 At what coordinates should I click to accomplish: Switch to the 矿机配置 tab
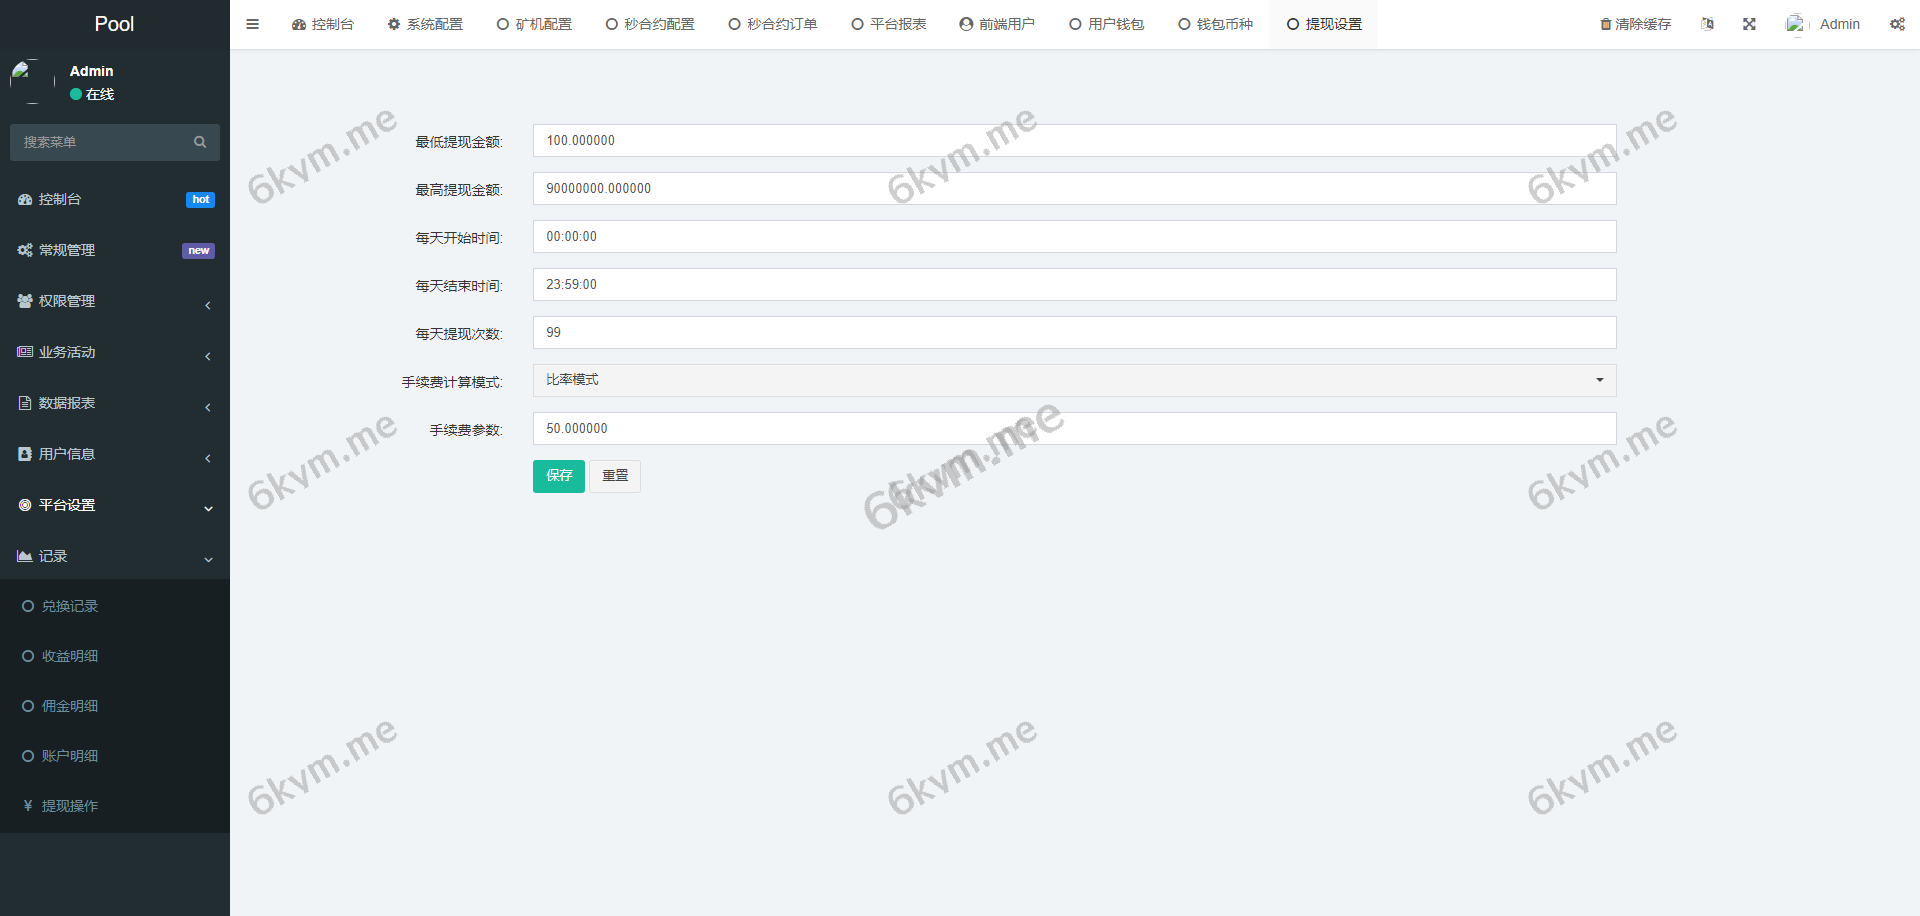pos(534,23)
